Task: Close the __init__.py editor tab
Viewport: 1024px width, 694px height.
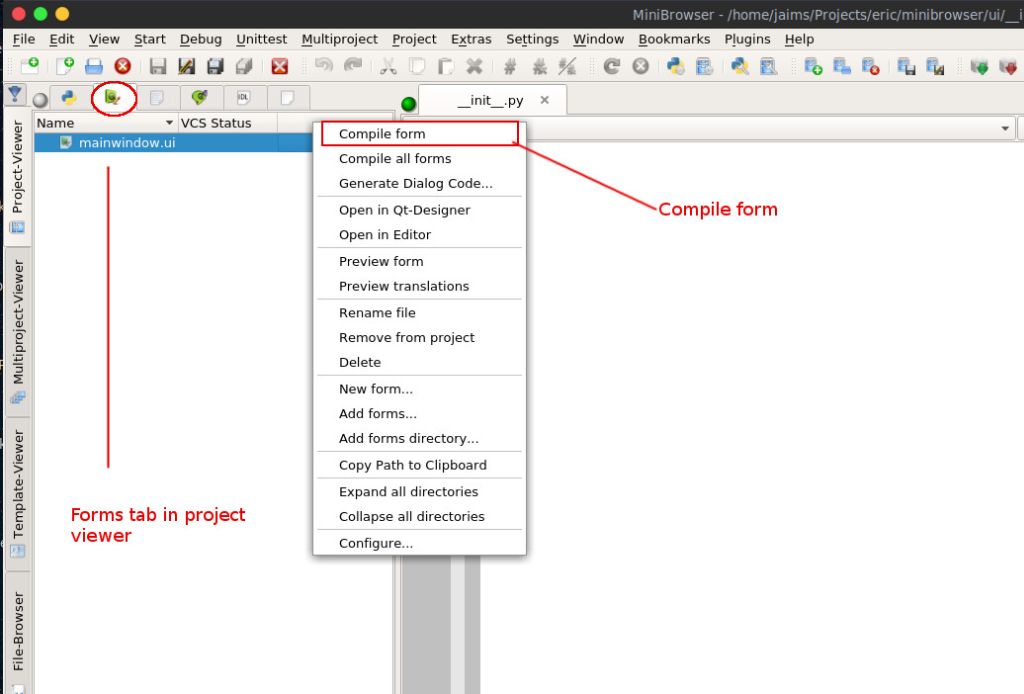Action: (x=545, y=100)
